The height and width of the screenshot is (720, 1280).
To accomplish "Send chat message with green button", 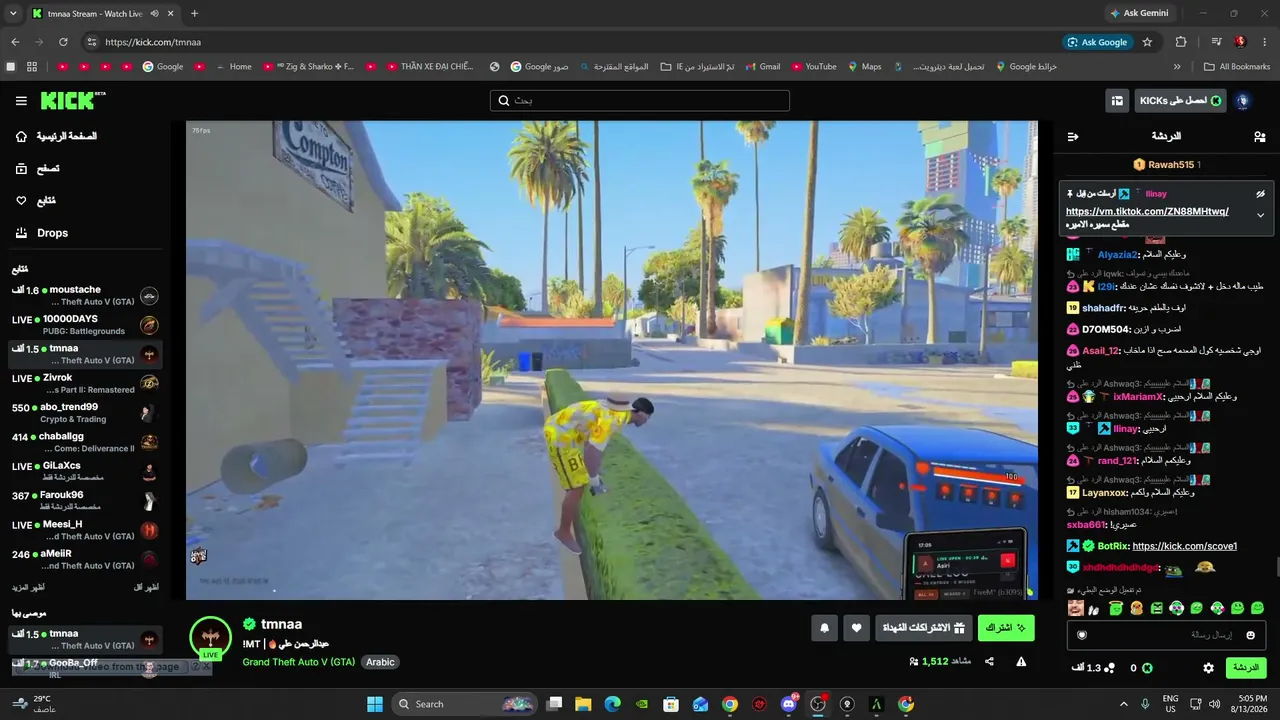I will point(1246,667).
